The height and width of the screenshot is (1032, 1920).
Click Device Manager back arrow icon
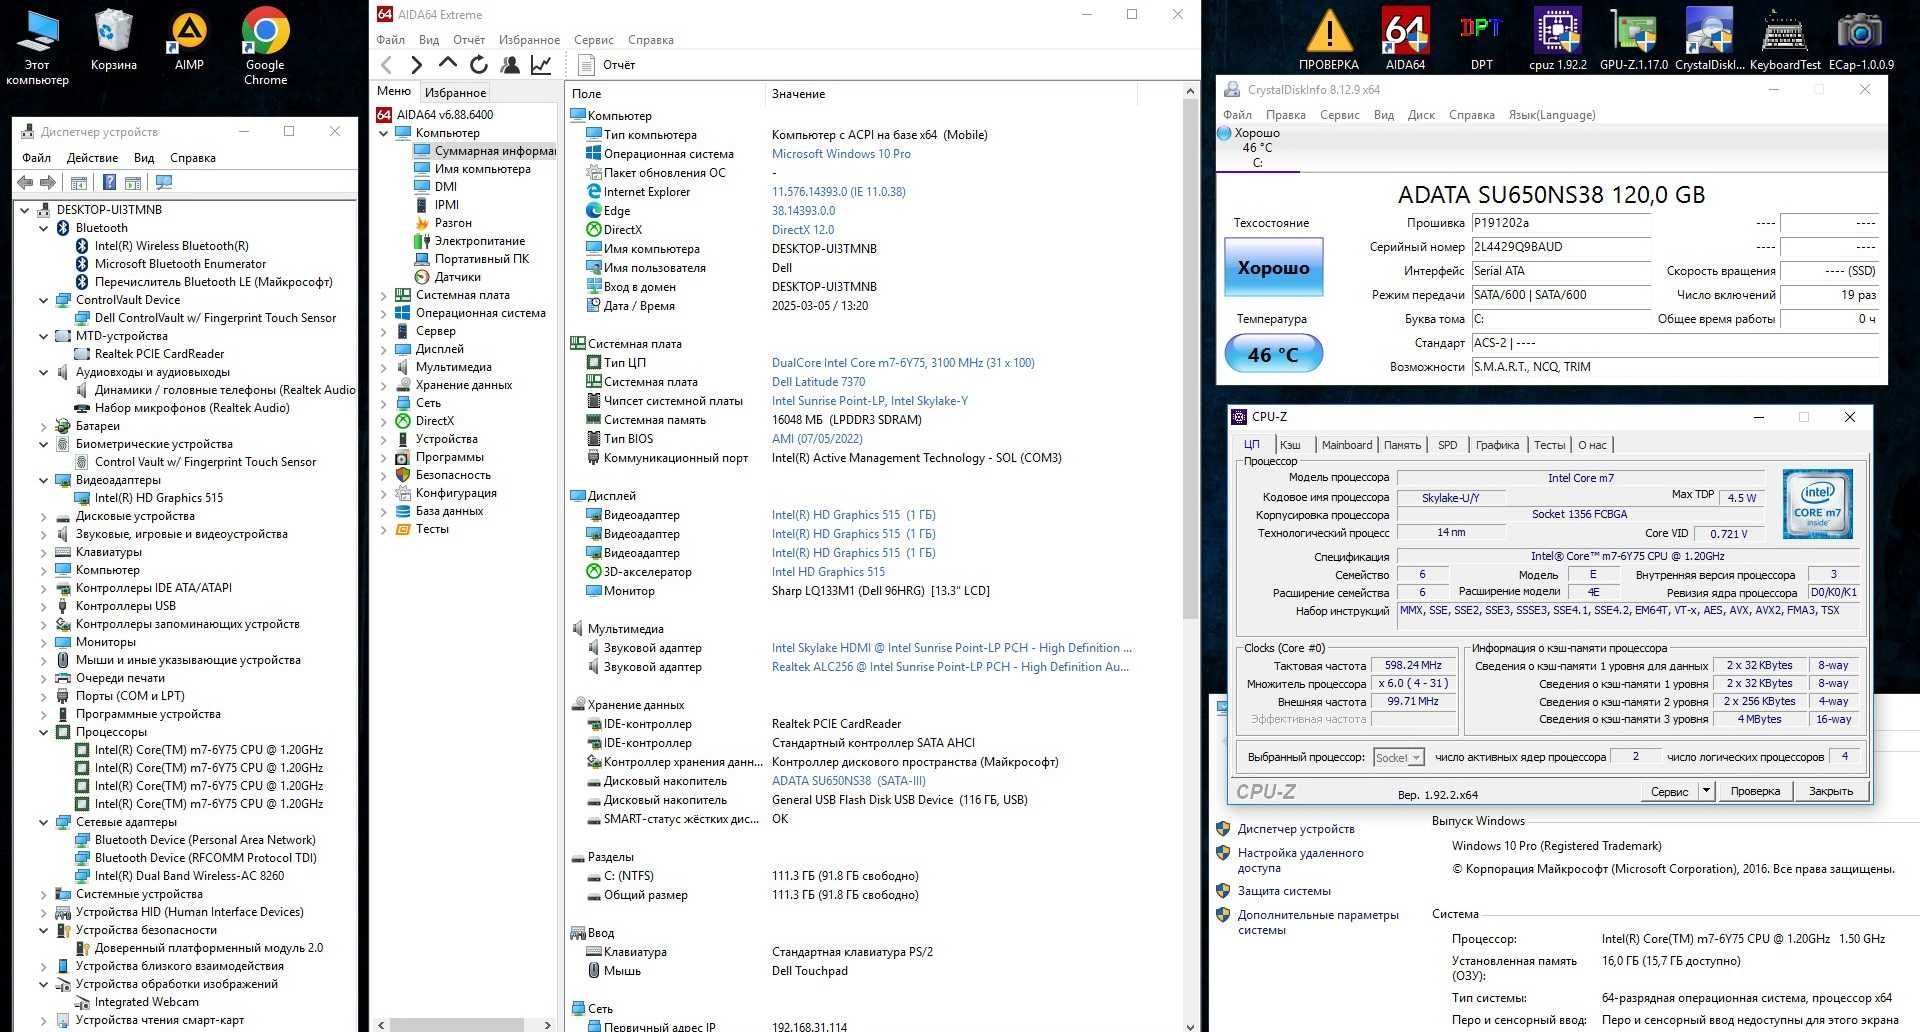tap(25, 183)
